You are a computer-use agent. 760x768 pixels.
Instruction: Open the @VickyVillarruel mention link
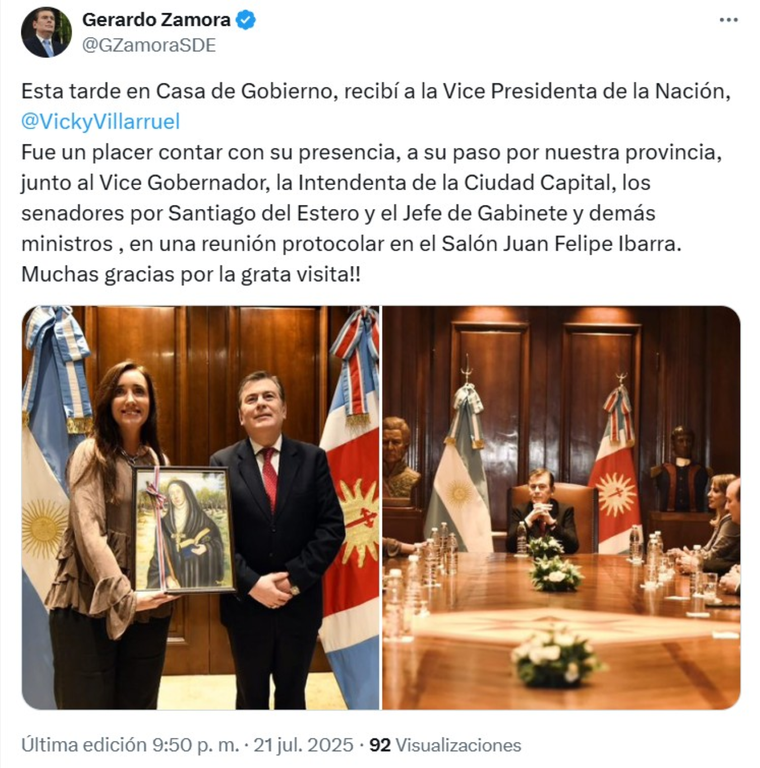(101, 121)
